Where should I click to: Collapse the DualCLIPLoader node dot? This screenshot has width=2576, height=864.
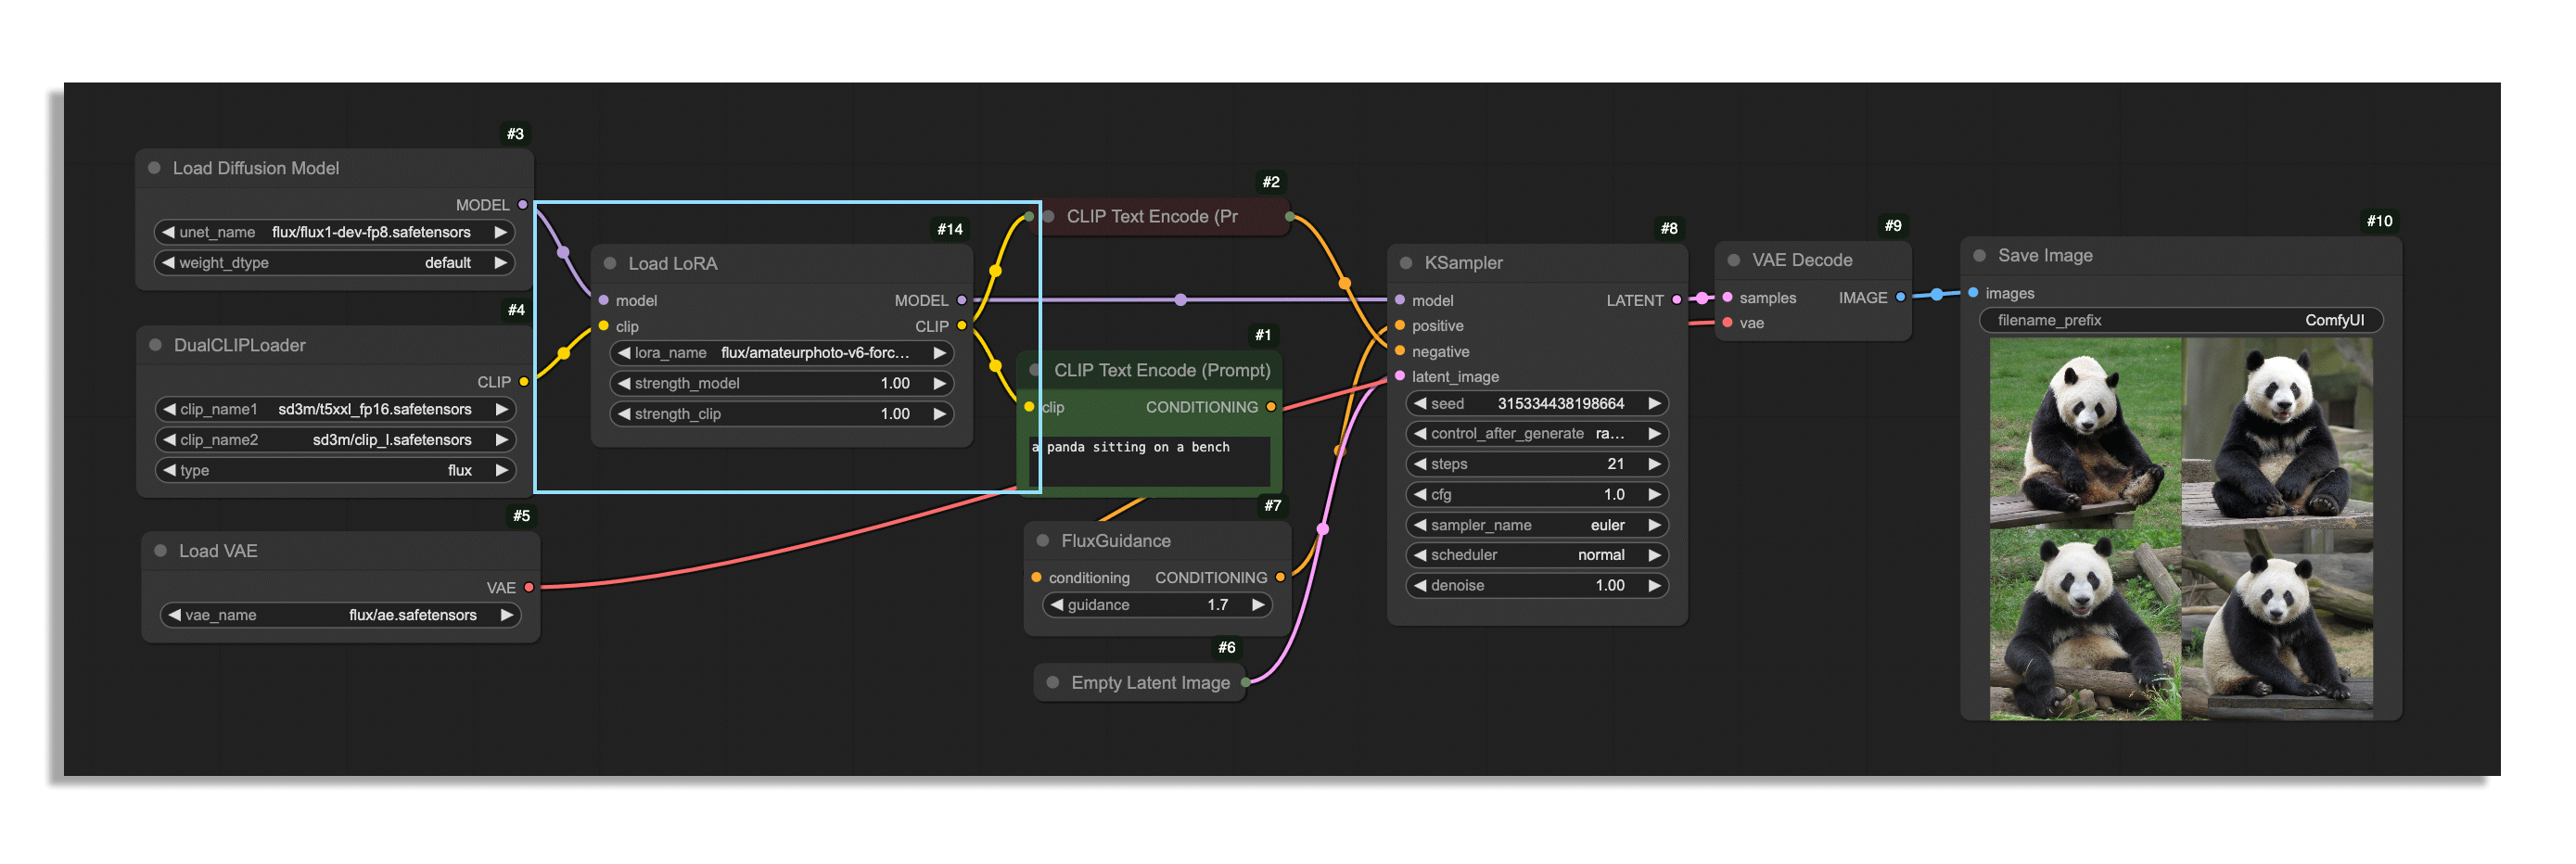pos(155,345)
